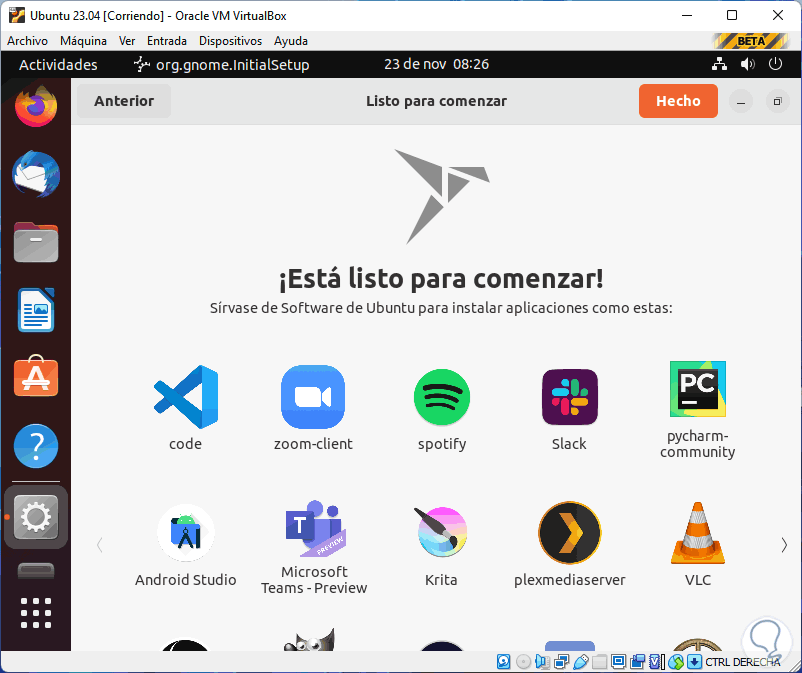Click the BETA badge in VirtualBox
The image size is (802, 673).
751,41
